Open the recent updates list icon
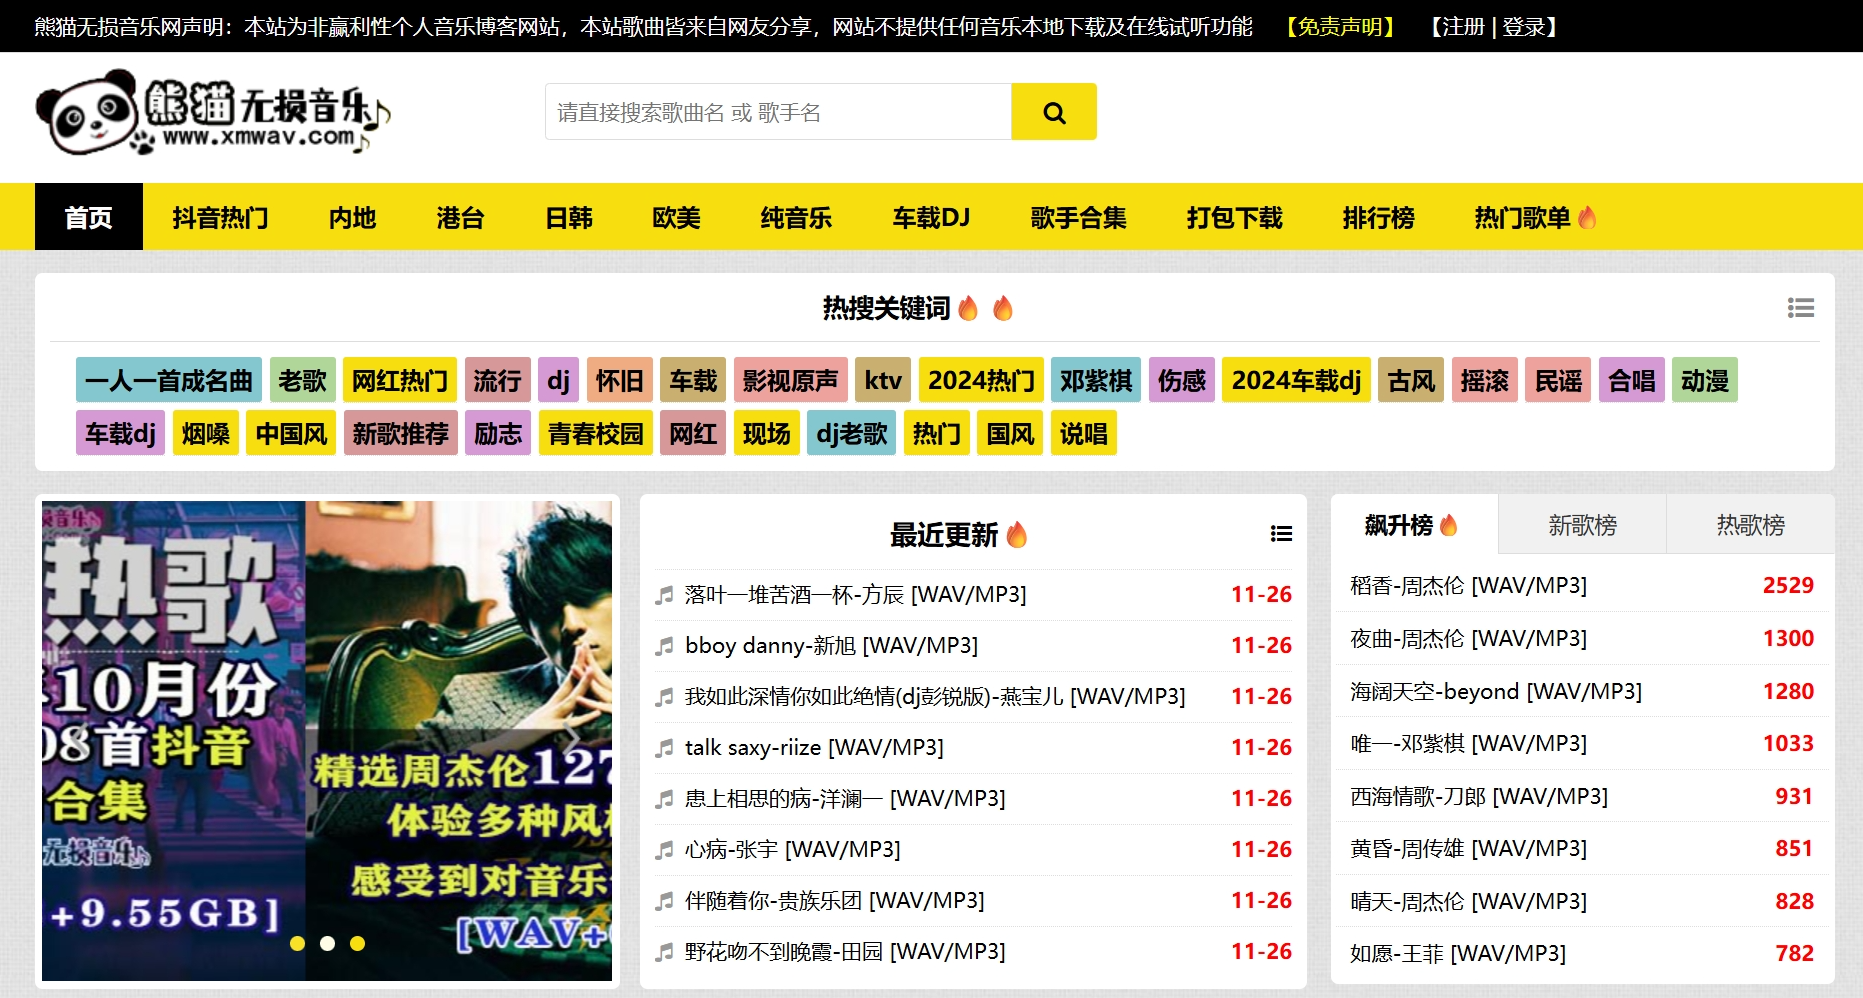 pos(1281,534)
